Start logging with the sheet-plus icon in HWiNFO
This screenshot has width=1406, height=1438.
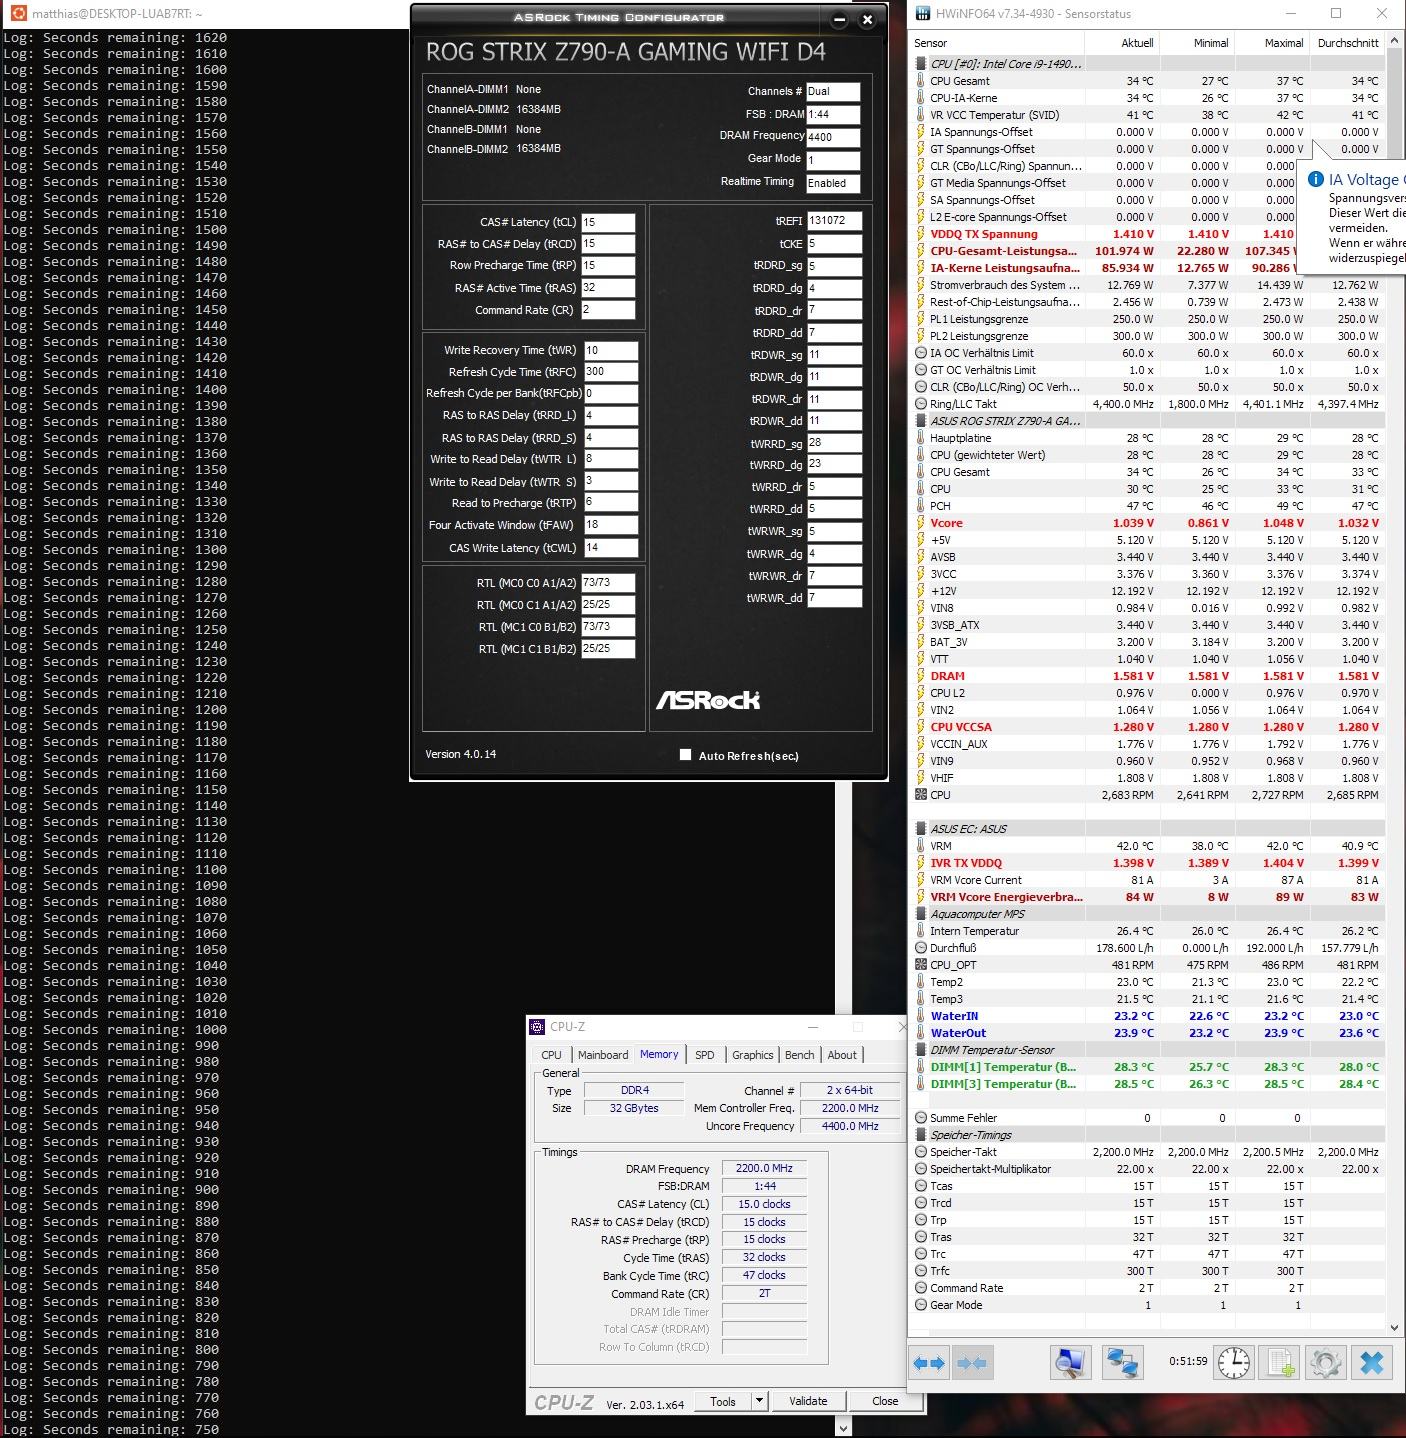(1281, 1363)
